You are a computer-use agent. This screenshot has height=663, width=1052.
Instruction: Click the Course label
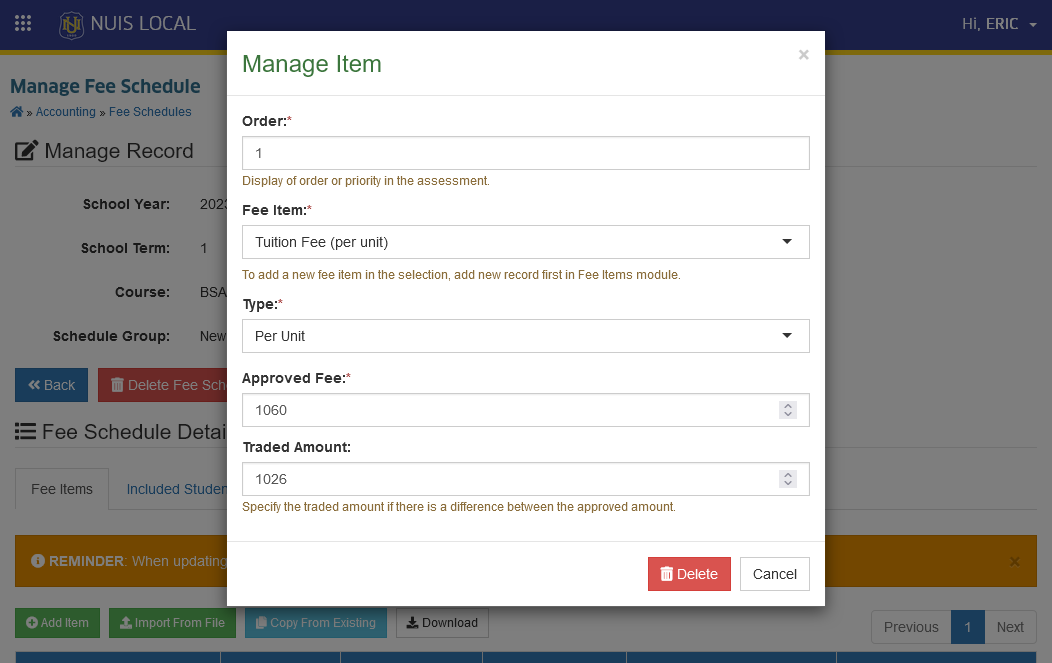142,293
